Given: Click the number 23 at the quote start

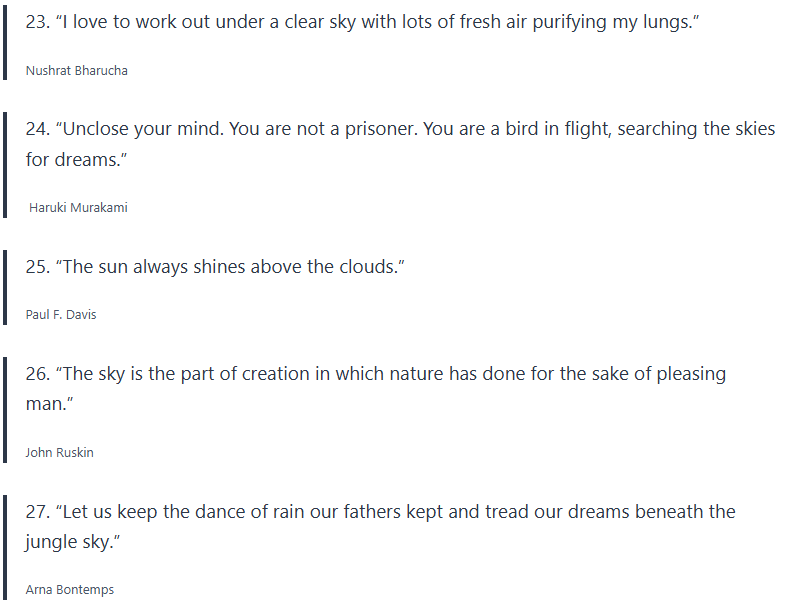Looking at the screenshot, I should tap(37, 22).
